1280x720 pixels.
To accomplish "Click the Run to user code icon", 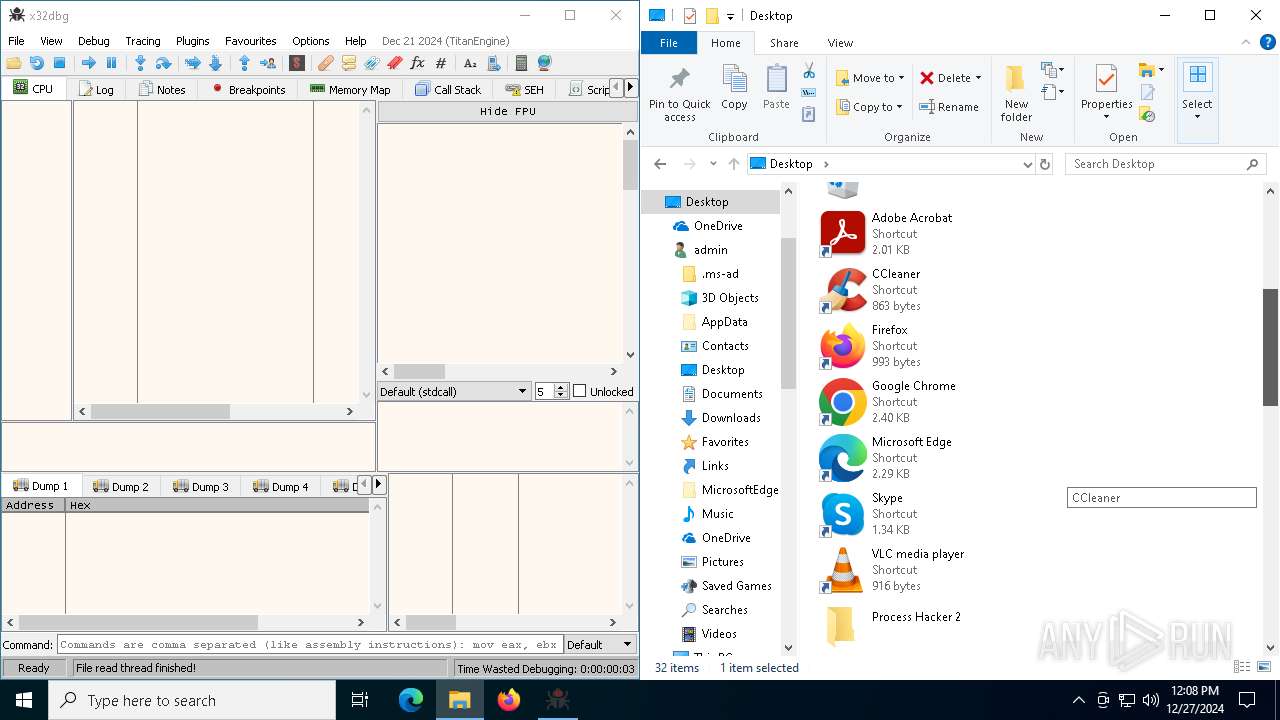I will click(267, 63).
